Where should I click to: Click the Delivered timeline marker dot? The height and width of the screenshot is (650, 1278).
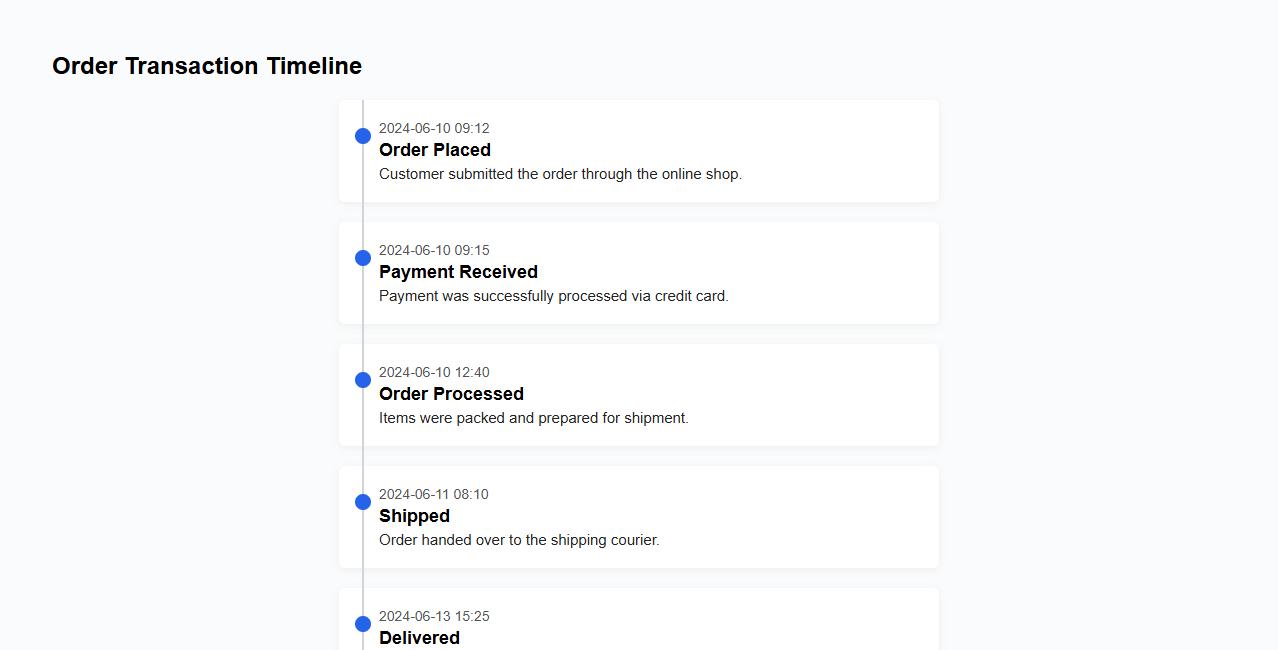363,624
